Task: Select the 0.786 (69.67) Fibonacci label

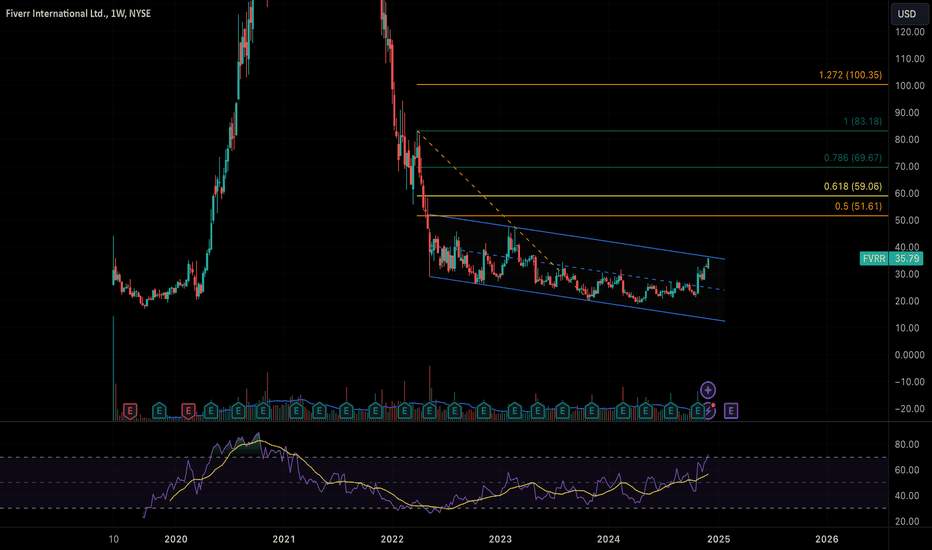Action: point(852,158)
